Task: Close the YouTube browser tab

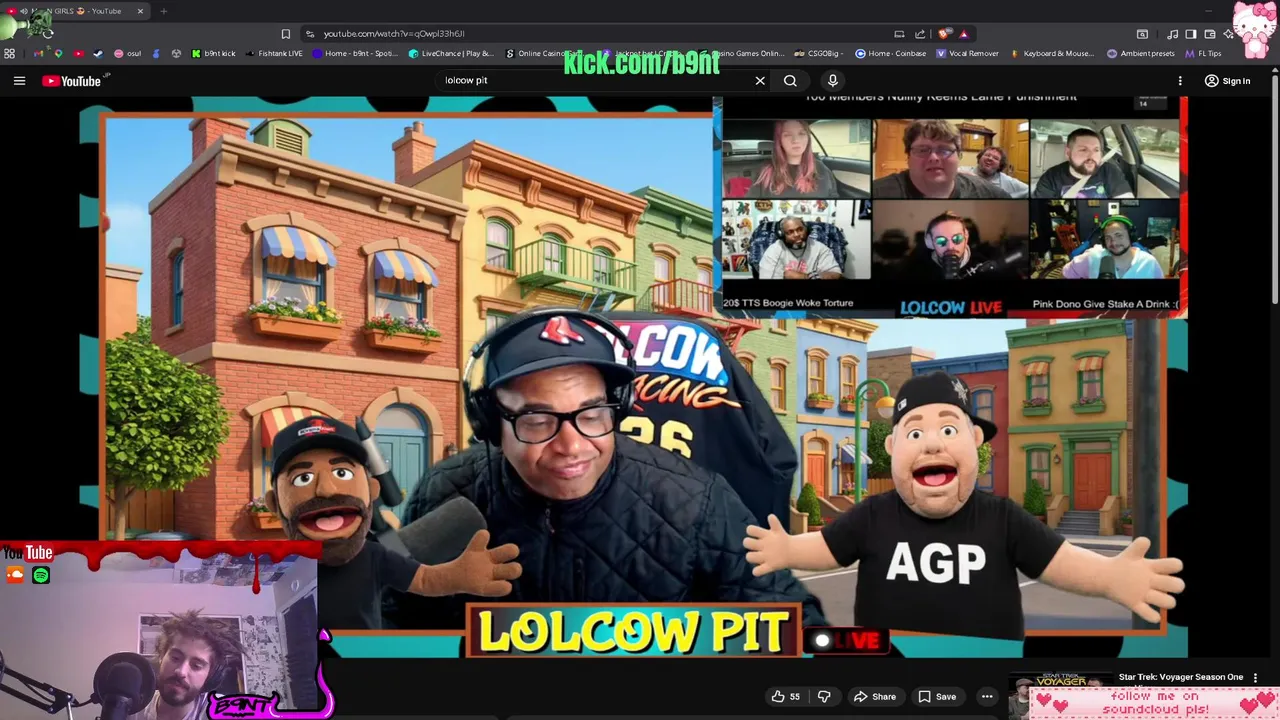Action: click(x=140, y=11)
